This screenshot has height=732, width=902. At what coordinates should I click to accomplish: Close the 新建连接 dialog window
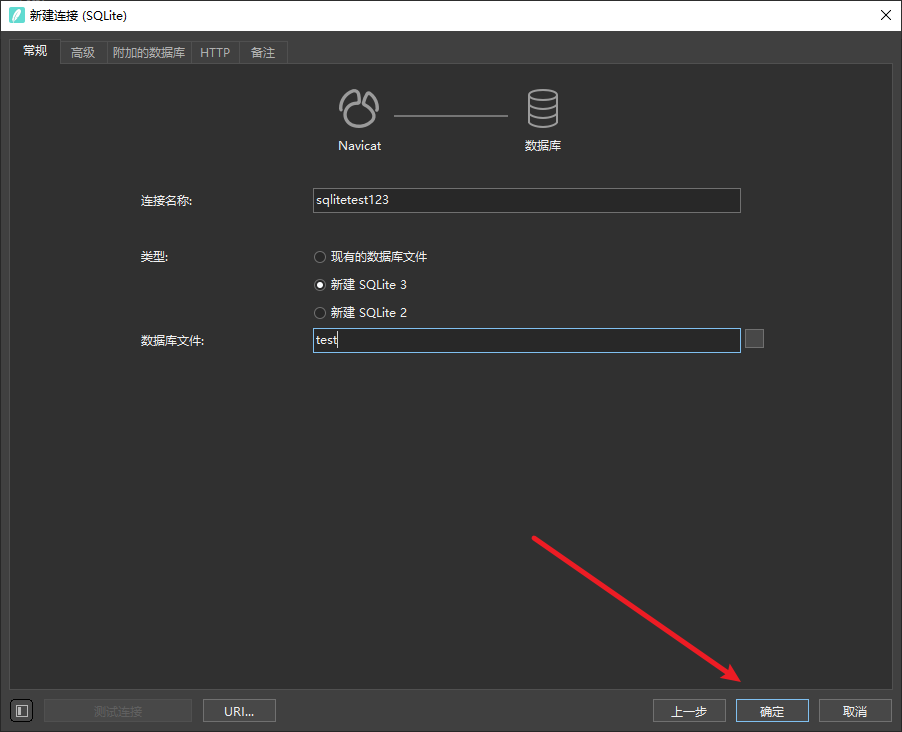[x=886, y=16]
